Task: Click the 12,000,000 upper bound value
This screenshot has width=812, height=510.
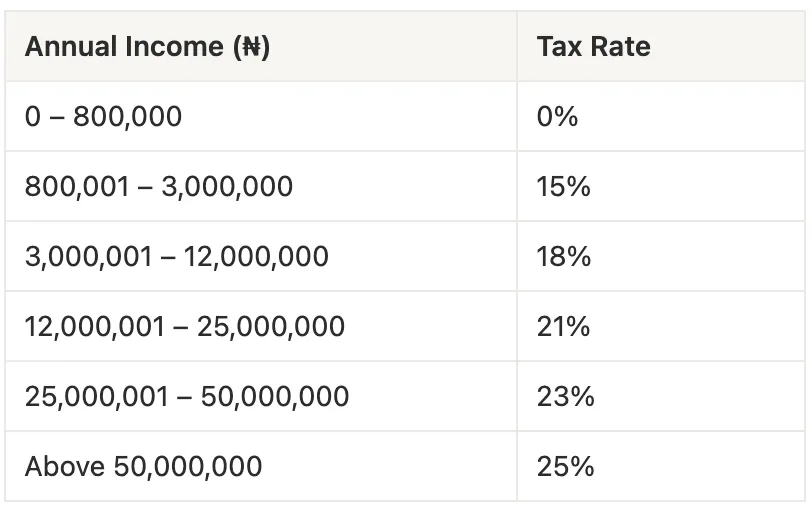Action: (x=256, y=257)
